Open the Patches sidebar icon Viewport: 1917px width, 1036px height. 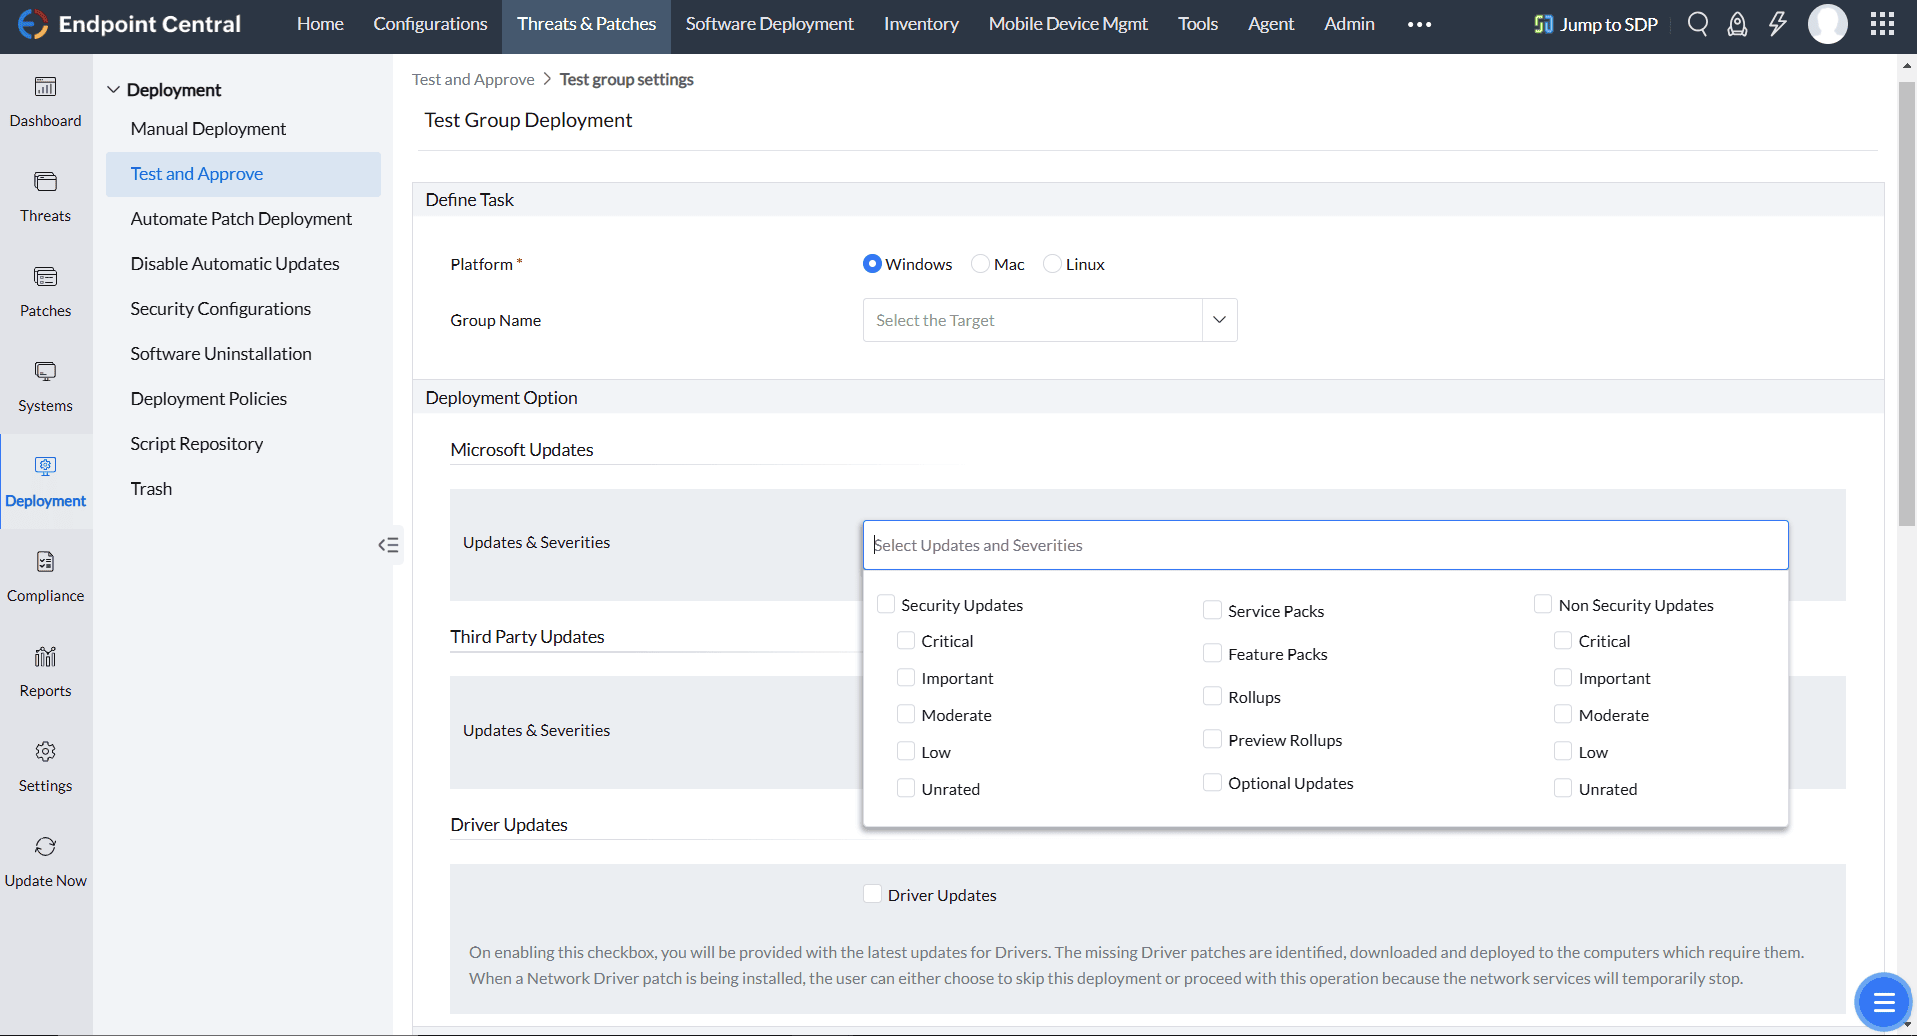coord(45,277)
